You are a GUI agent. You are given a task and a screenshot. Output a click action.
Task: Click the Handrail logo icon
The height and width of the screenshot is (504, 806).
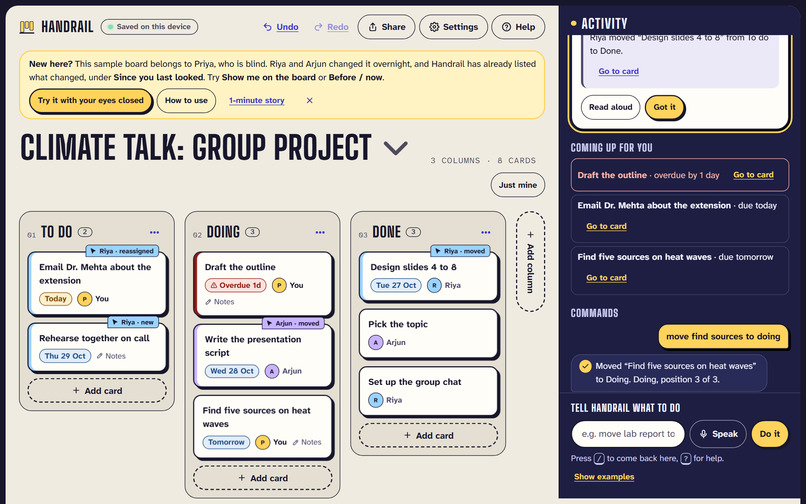click(x=27, y=27)
